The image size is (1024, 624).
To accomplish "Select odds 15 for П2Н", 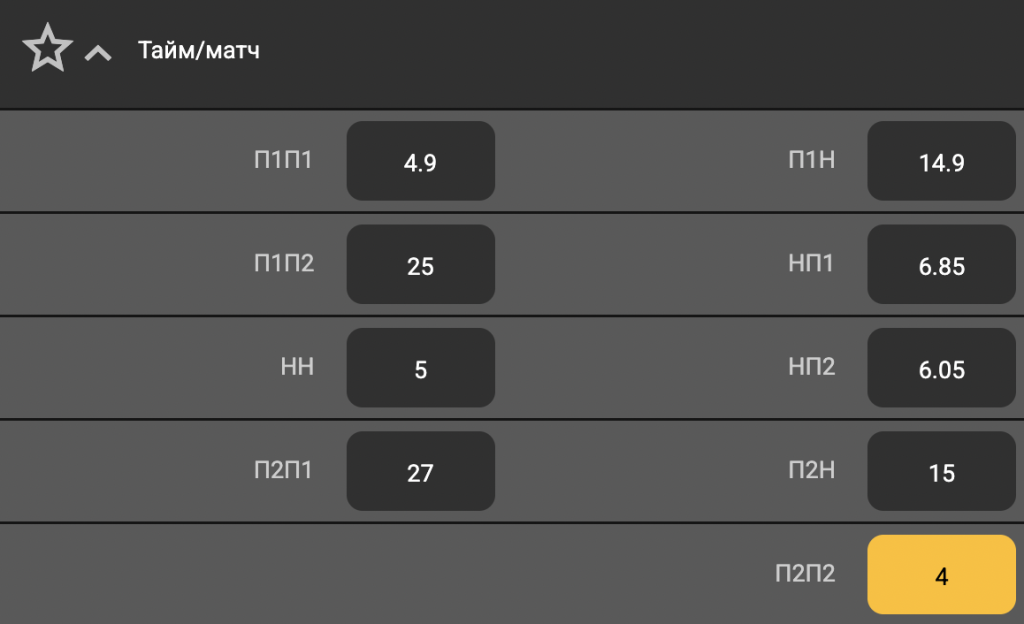I will pyautogui.click(x=941, y=470).
